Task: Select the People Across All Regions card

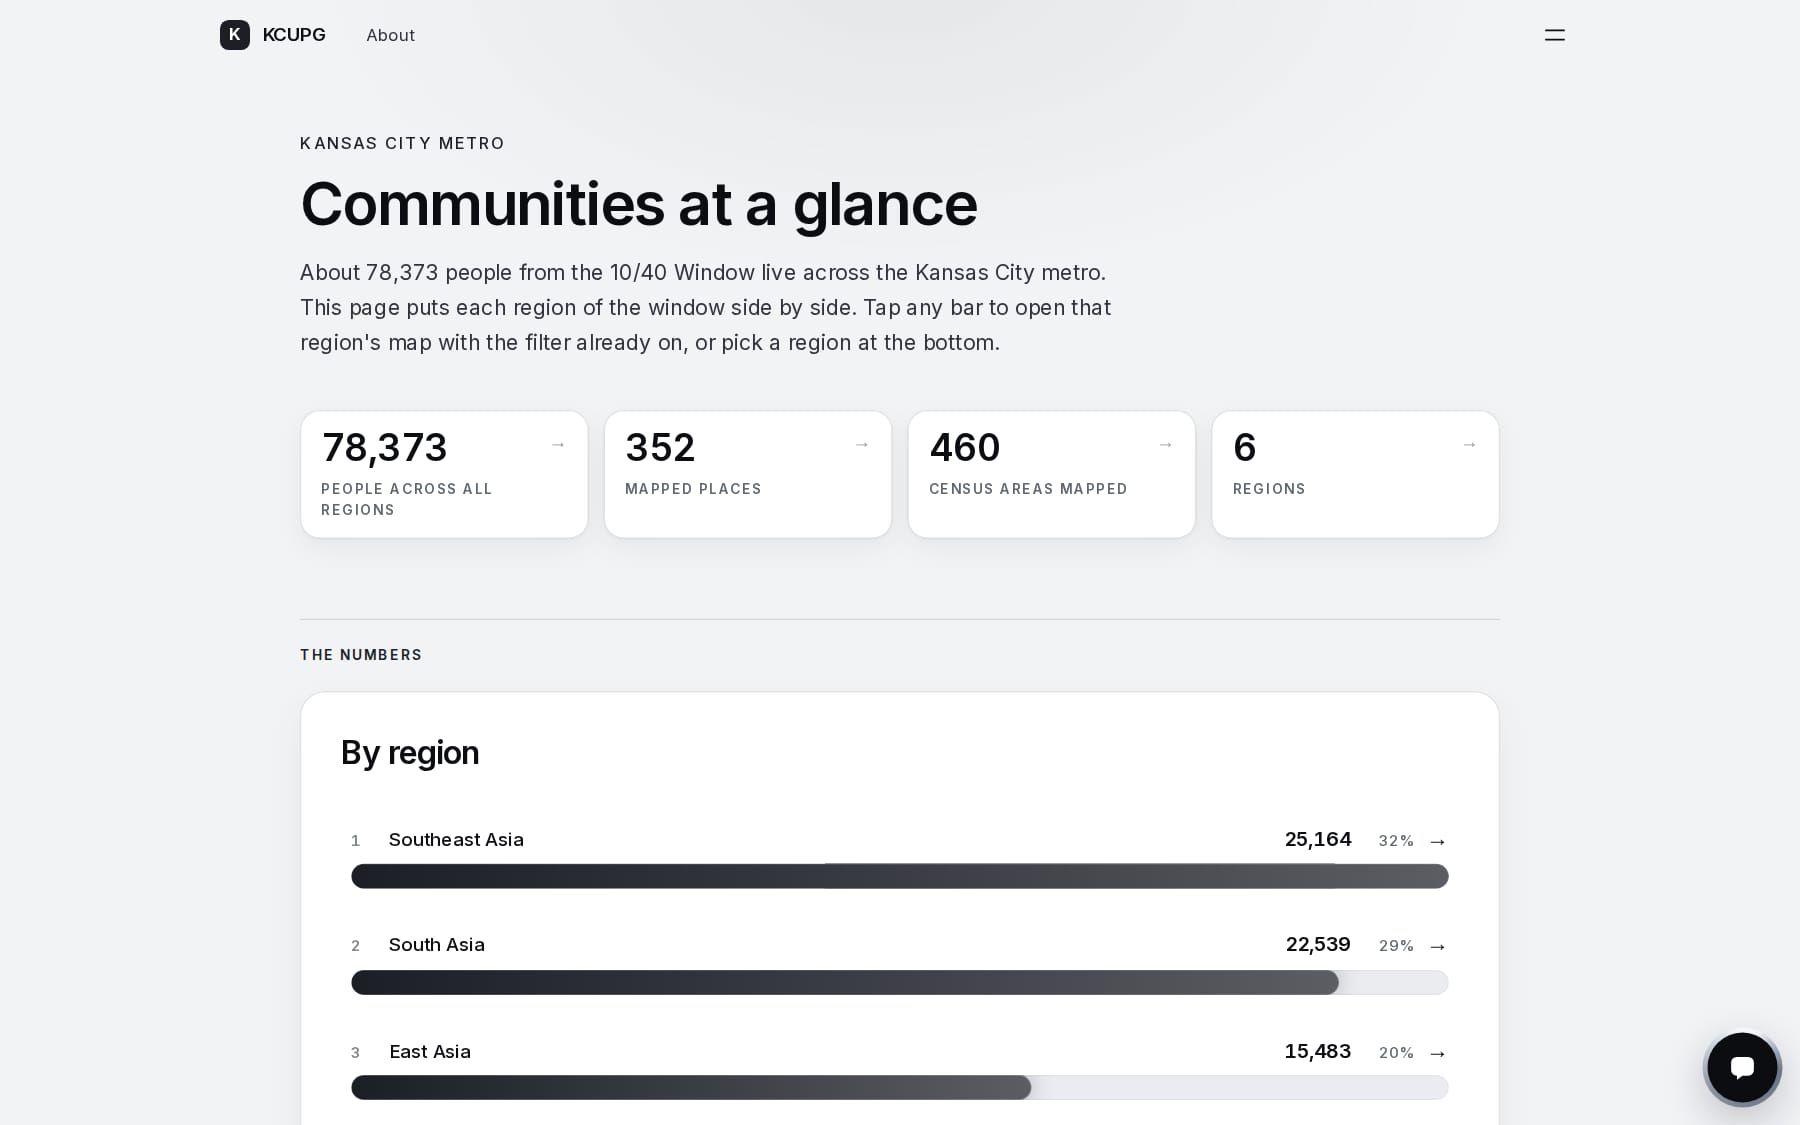Action: pyautogui.click(x=444, y=474)
